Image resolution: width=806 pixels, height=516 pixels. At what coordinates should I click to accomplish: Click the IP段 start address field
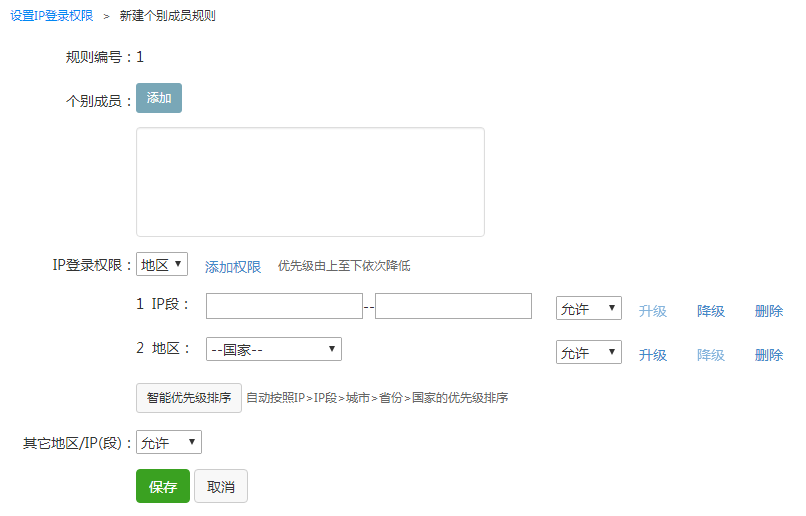(284, 306)
